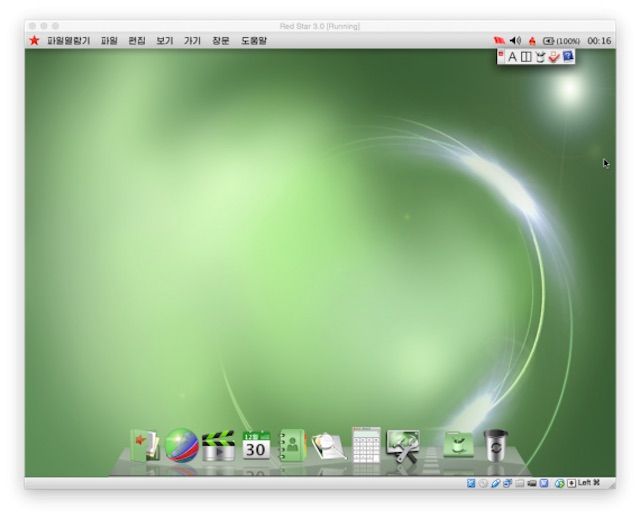The width and height of the screenshot is (640, 518).
Task: Open the trash can in the dock
Action: [x=495, y=445]
